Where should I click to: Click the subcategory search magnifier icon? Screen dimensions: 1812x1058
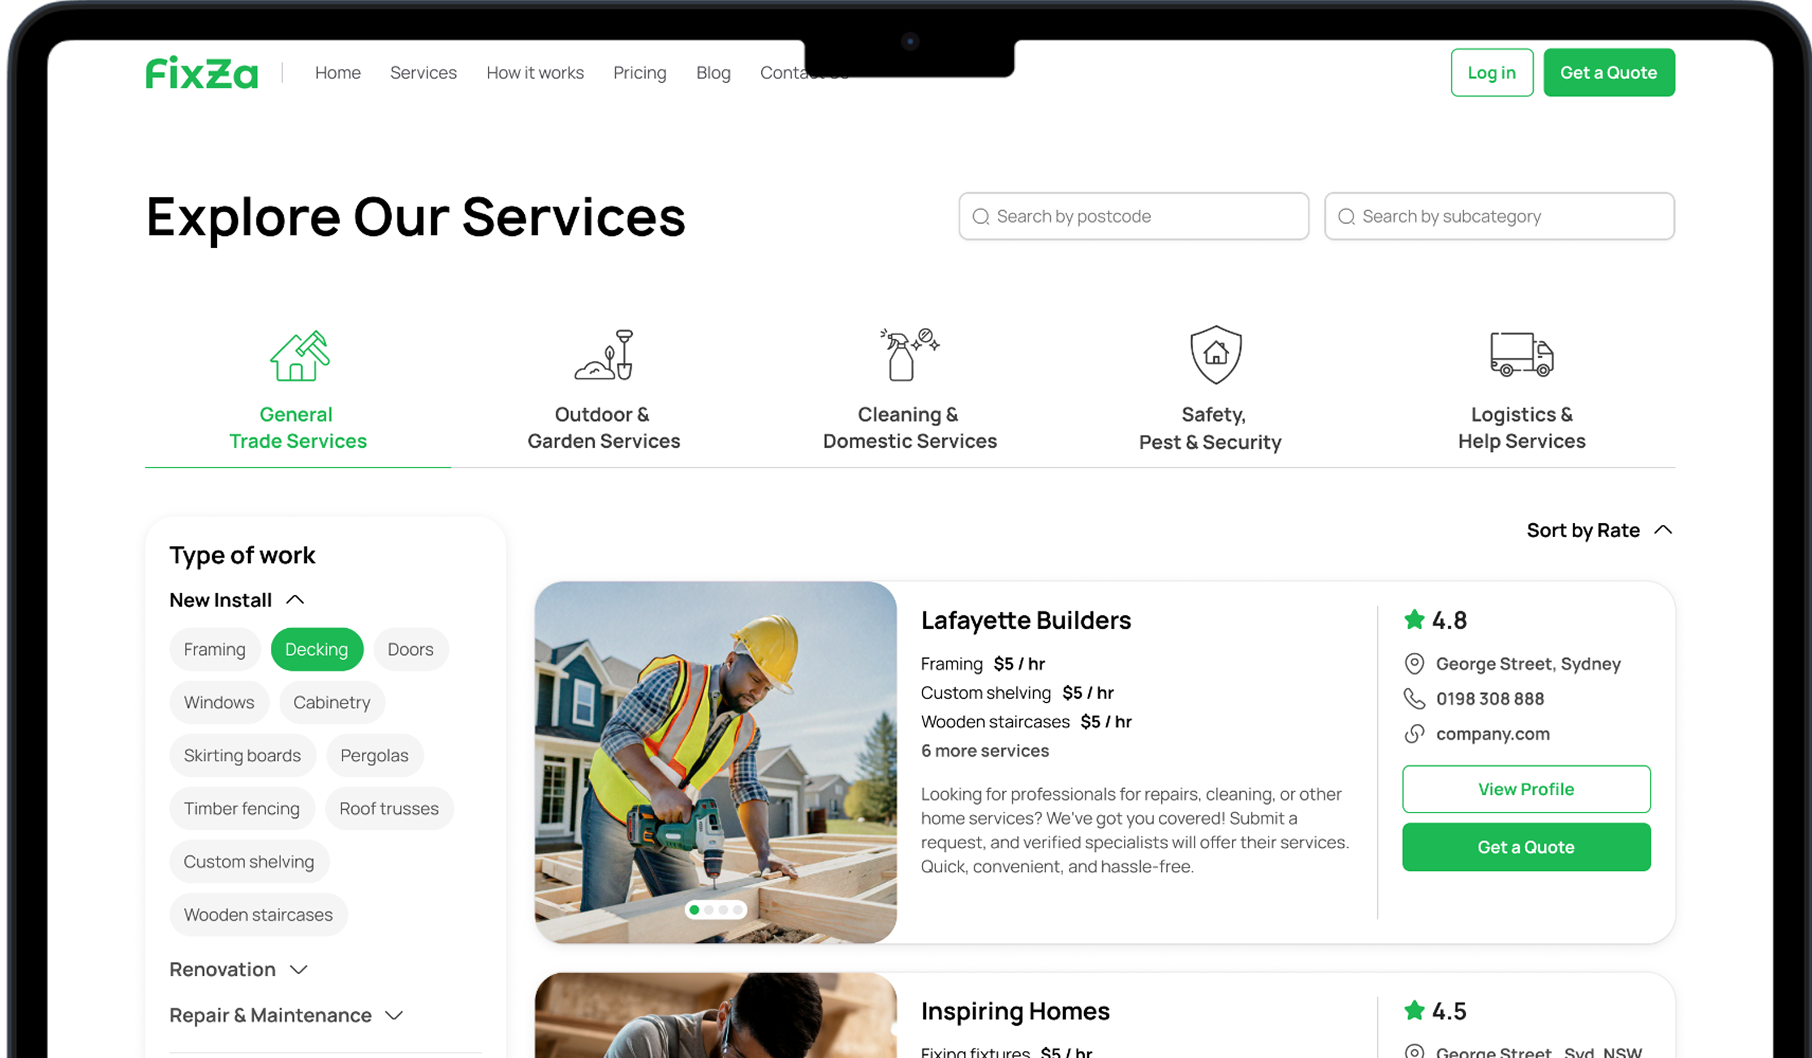pyautogui.click(x=1346, y=217)
